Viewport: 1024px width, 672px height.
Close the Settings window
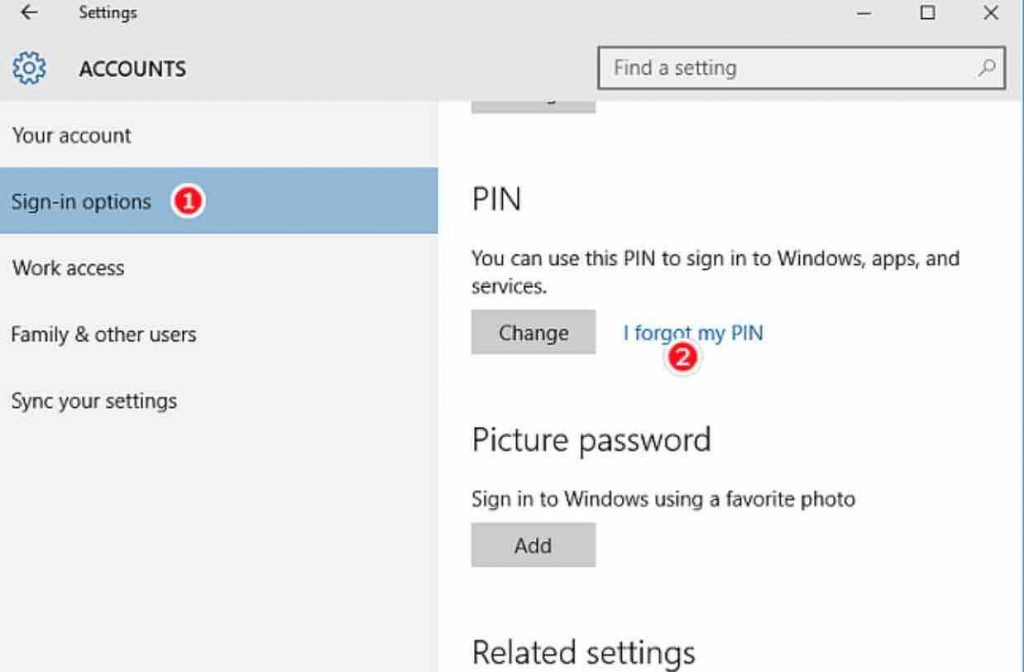pos(988,14)
